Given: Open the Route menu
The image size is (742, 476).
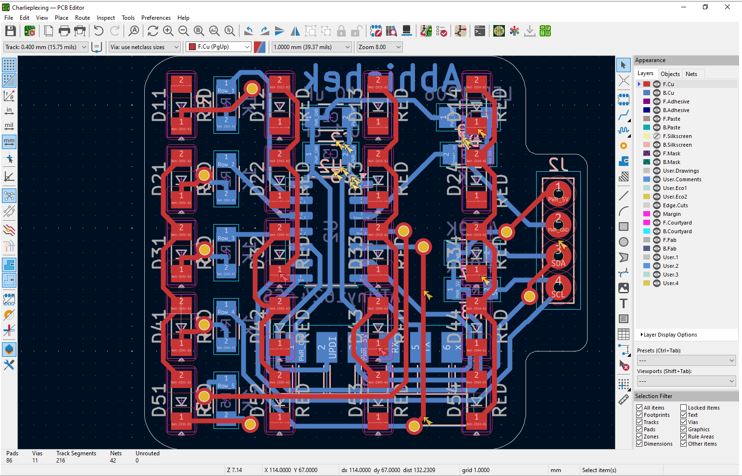Looking at the screenshot, I should [82, 18].
